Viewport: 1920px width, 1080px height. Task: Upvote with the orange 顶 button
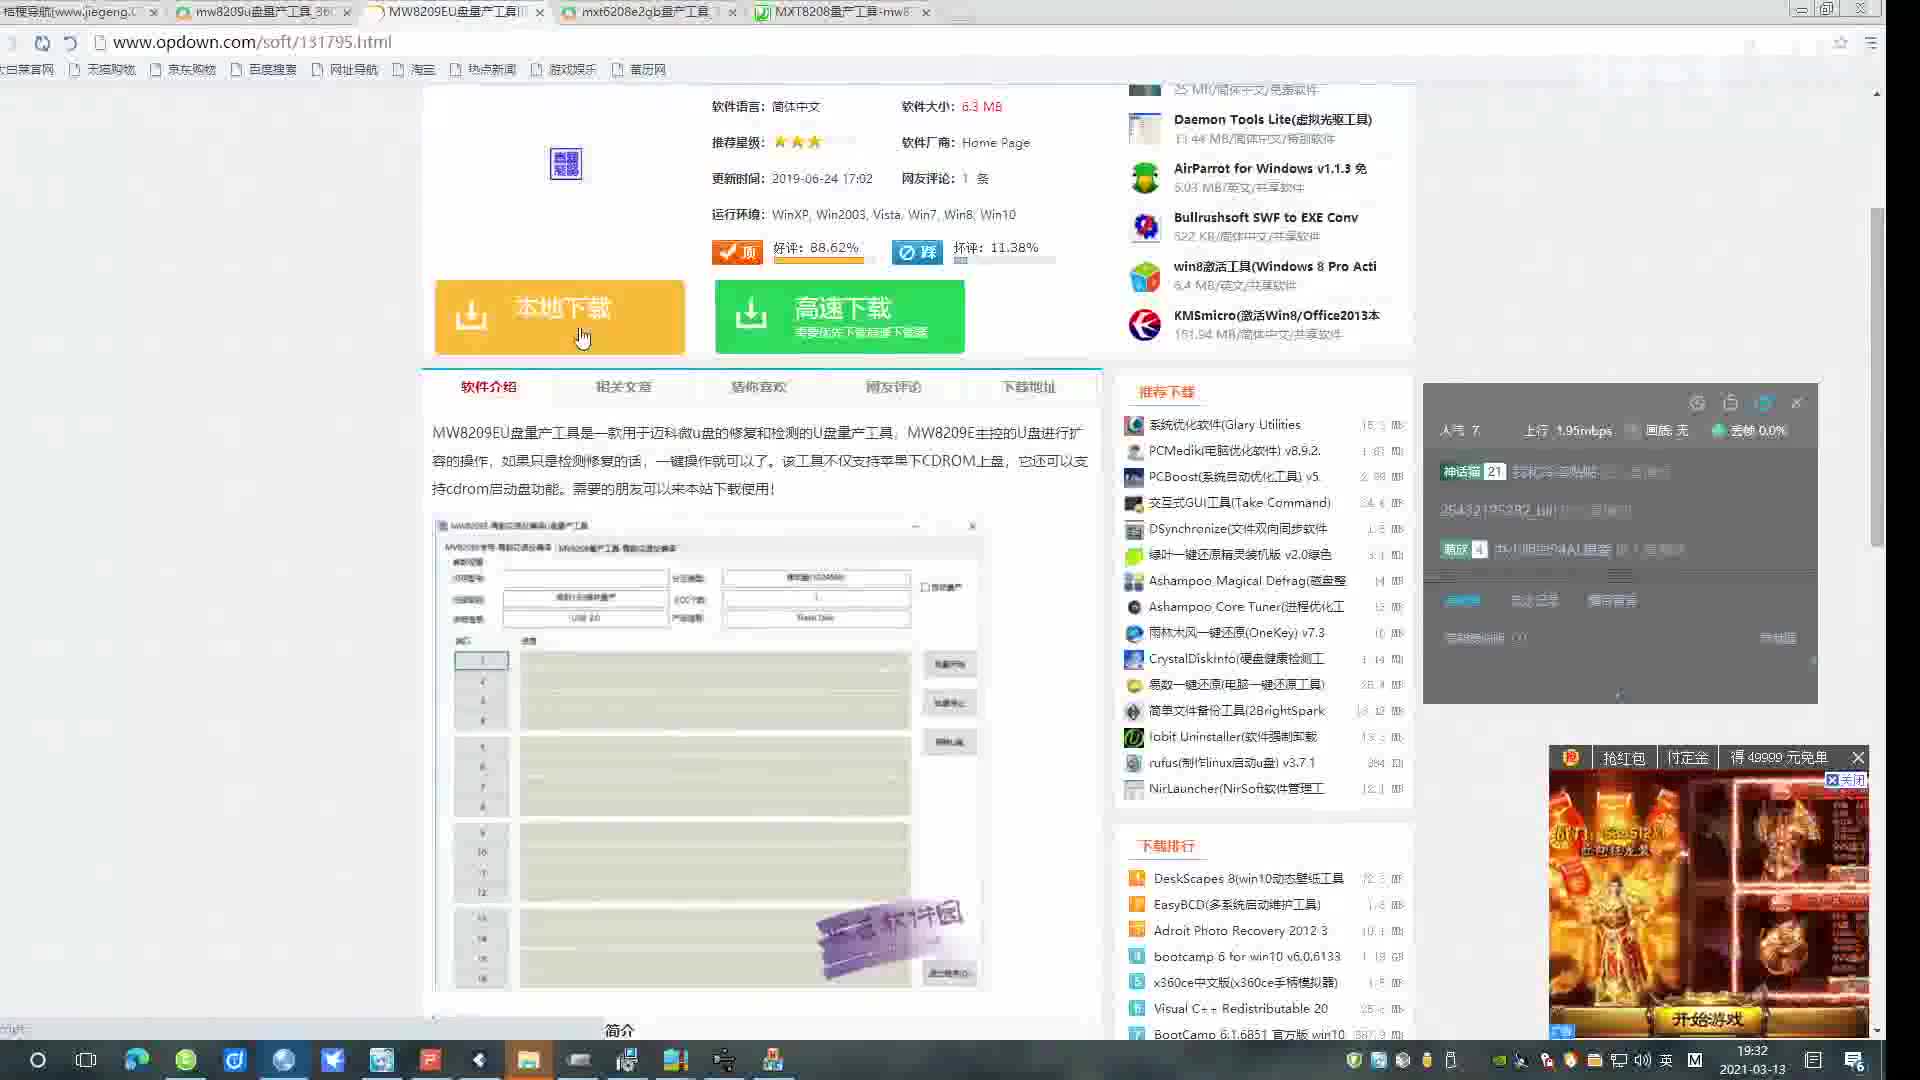pyautogui.click(x=737, y=253)
